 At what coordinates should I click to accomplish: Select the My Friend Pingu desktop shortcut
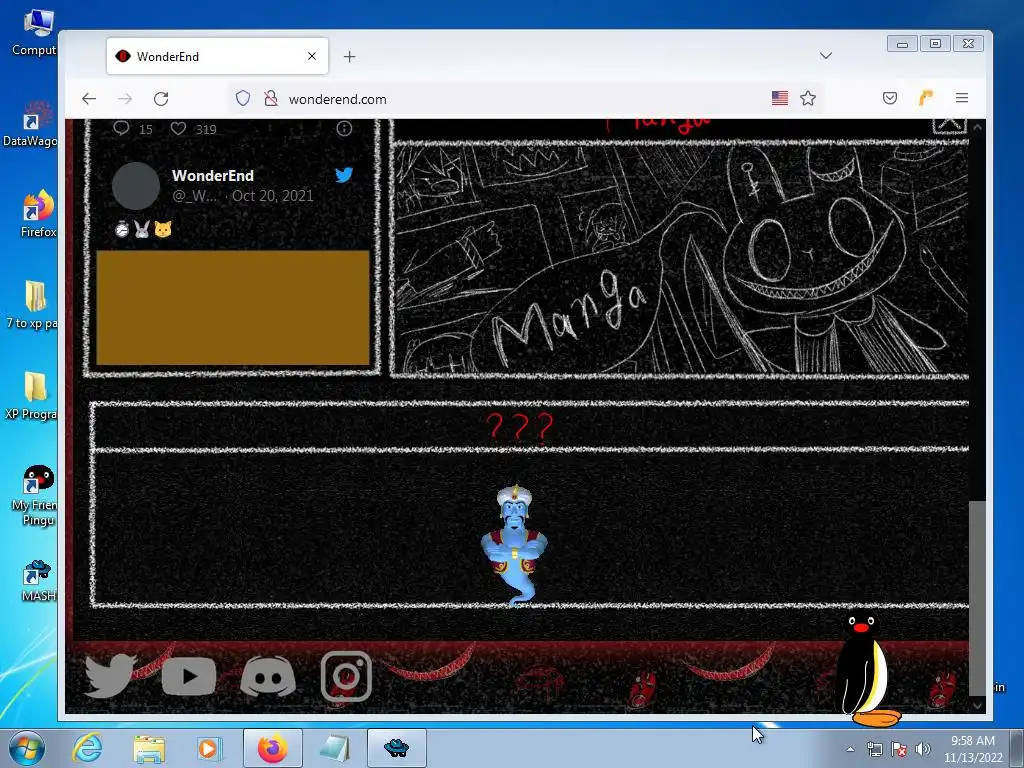[36, 496]
